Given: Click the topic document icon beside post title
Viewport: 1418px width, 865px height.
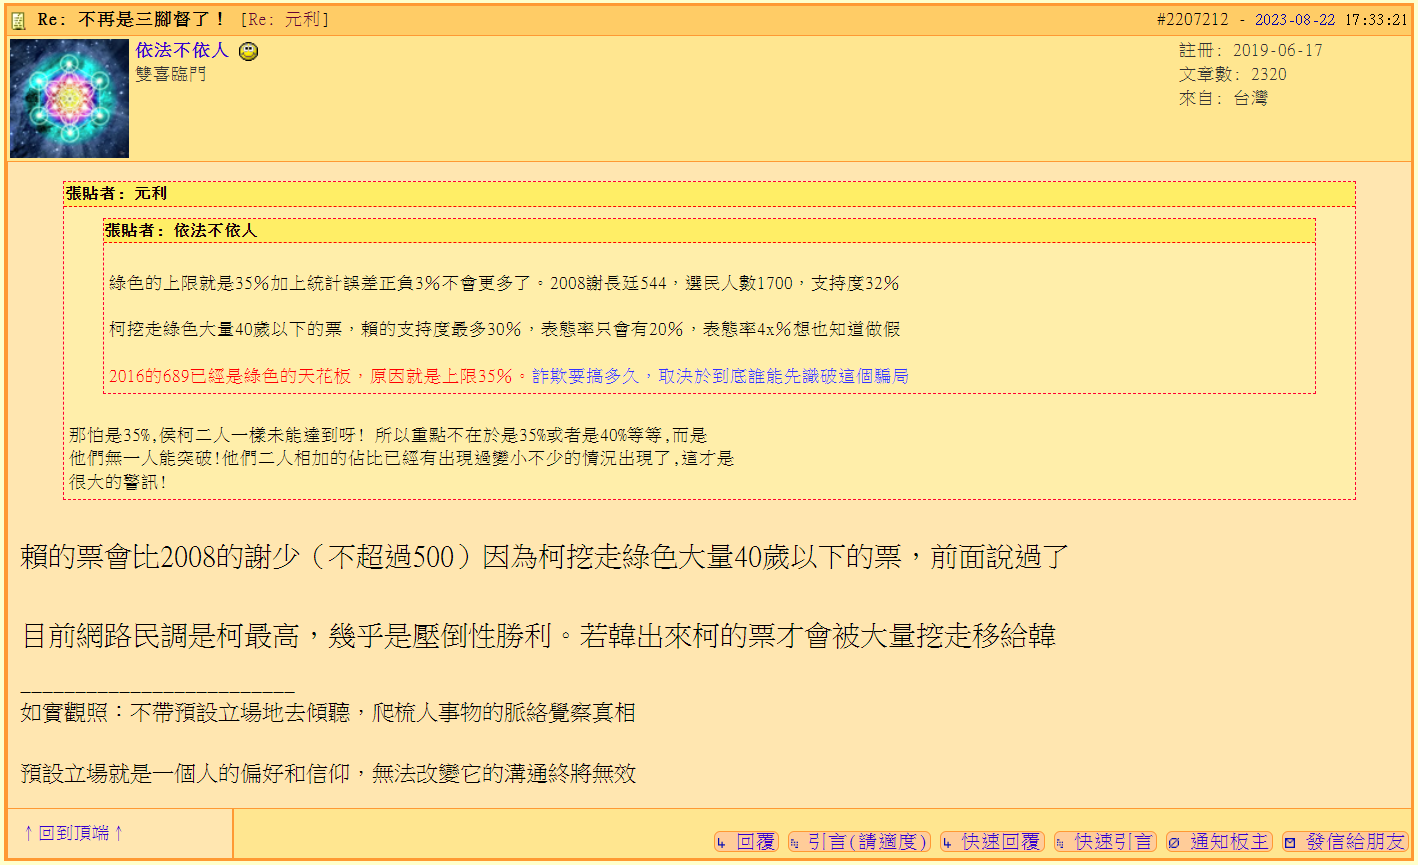Looking at the screenshot, I should [x=18, y=18].
